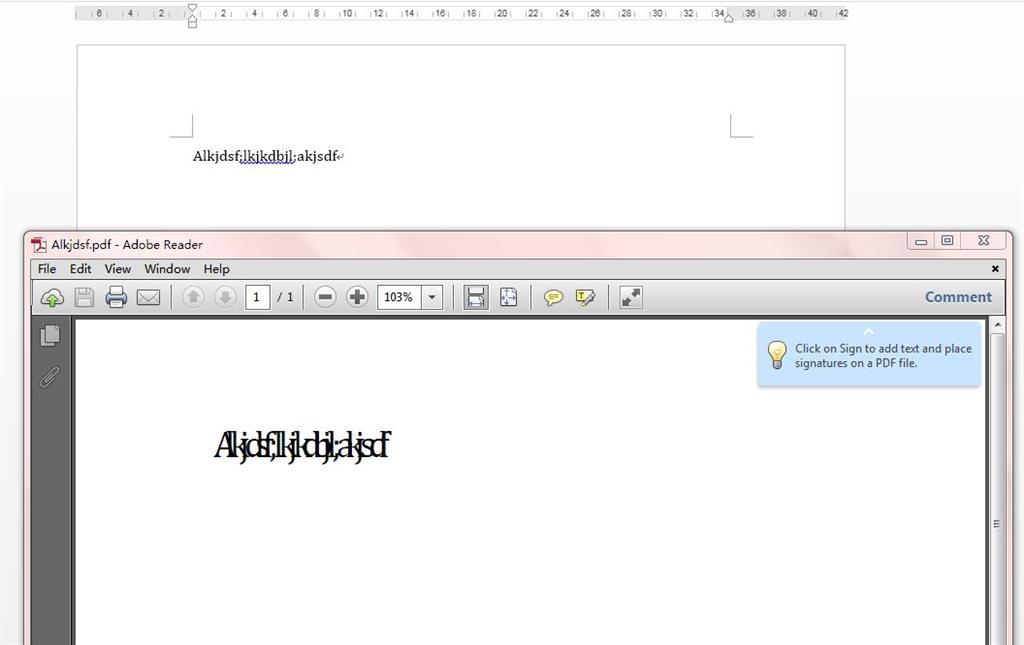Email the PDF using the envelope icon
Viewport: 1024px width, 645px height.
[x=148, y=297]
